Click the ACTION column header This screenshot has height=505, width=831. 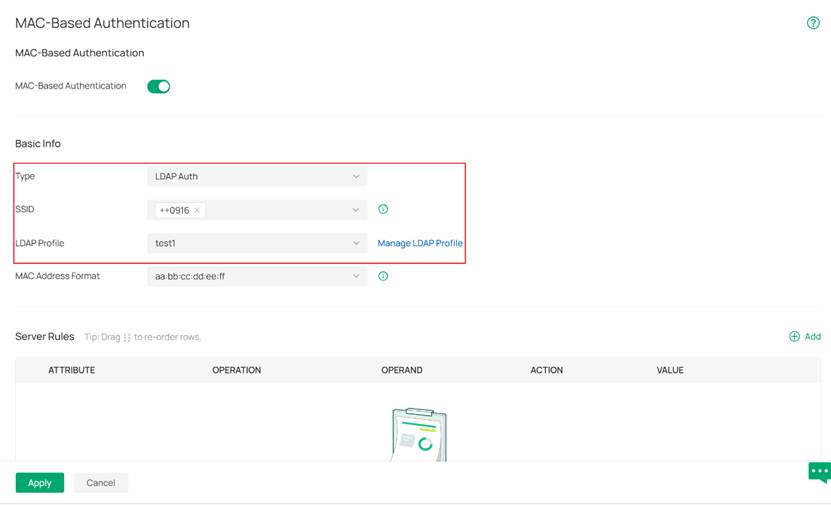(546, 370)
